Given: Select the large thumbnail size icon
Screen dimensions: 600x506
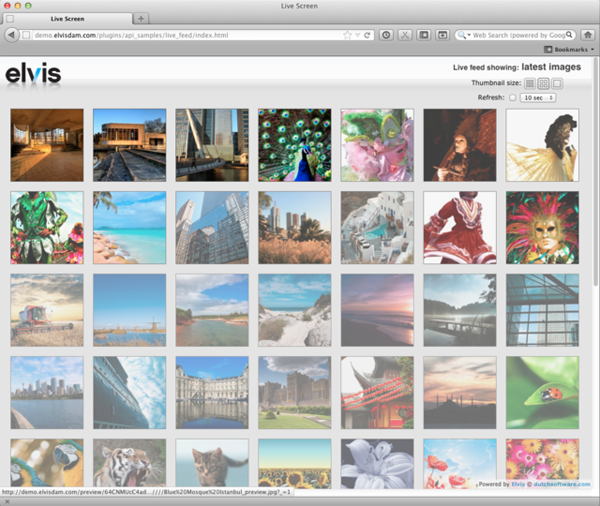Looking at the screenshot, I should [x=558, y=83].
